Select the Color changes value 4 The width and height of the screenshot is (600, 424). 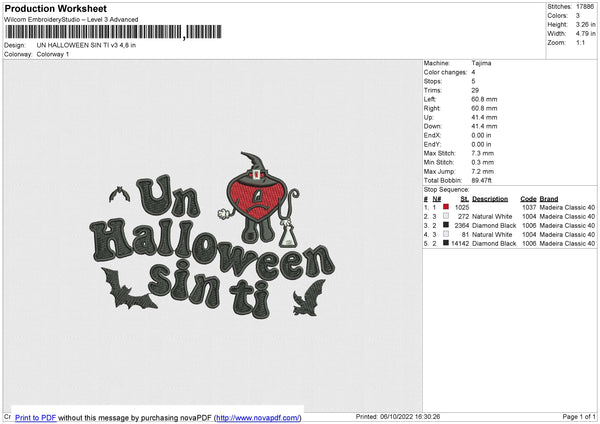[x=473, y=72]
